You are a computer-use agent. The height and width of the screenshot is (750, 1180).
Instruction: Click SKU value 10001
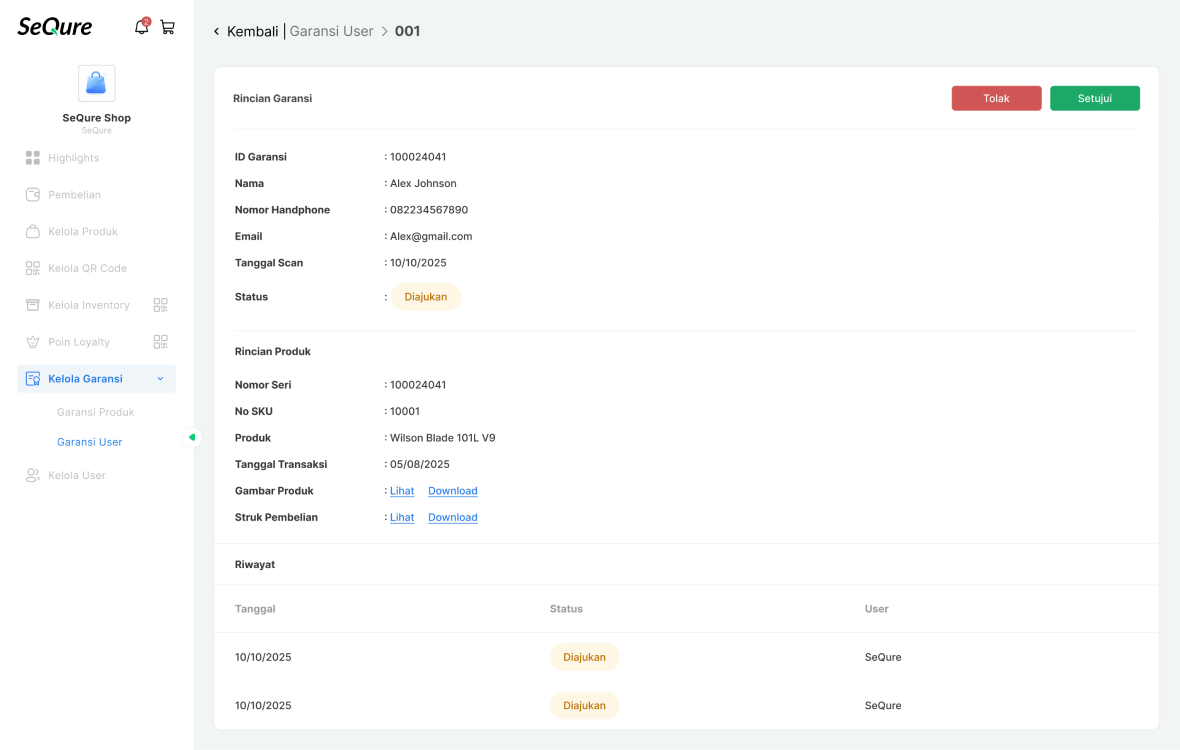click(x=405, y=411)
